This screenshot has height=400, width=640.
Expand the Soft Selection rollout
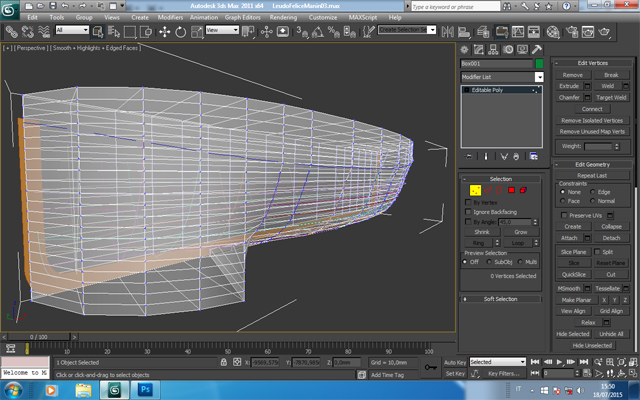pos(500,299)
